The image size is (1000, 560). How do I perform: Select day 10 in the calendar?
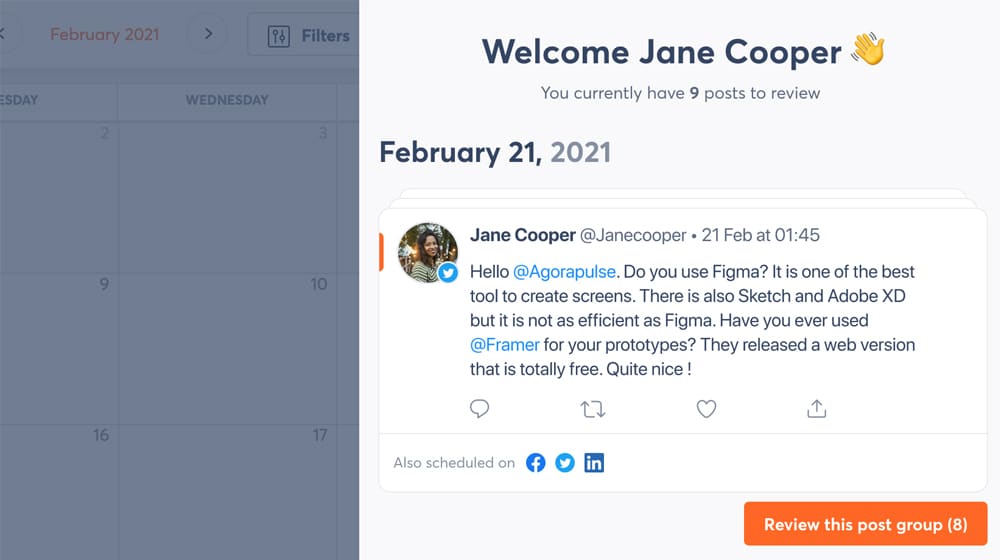click(227, 345)
